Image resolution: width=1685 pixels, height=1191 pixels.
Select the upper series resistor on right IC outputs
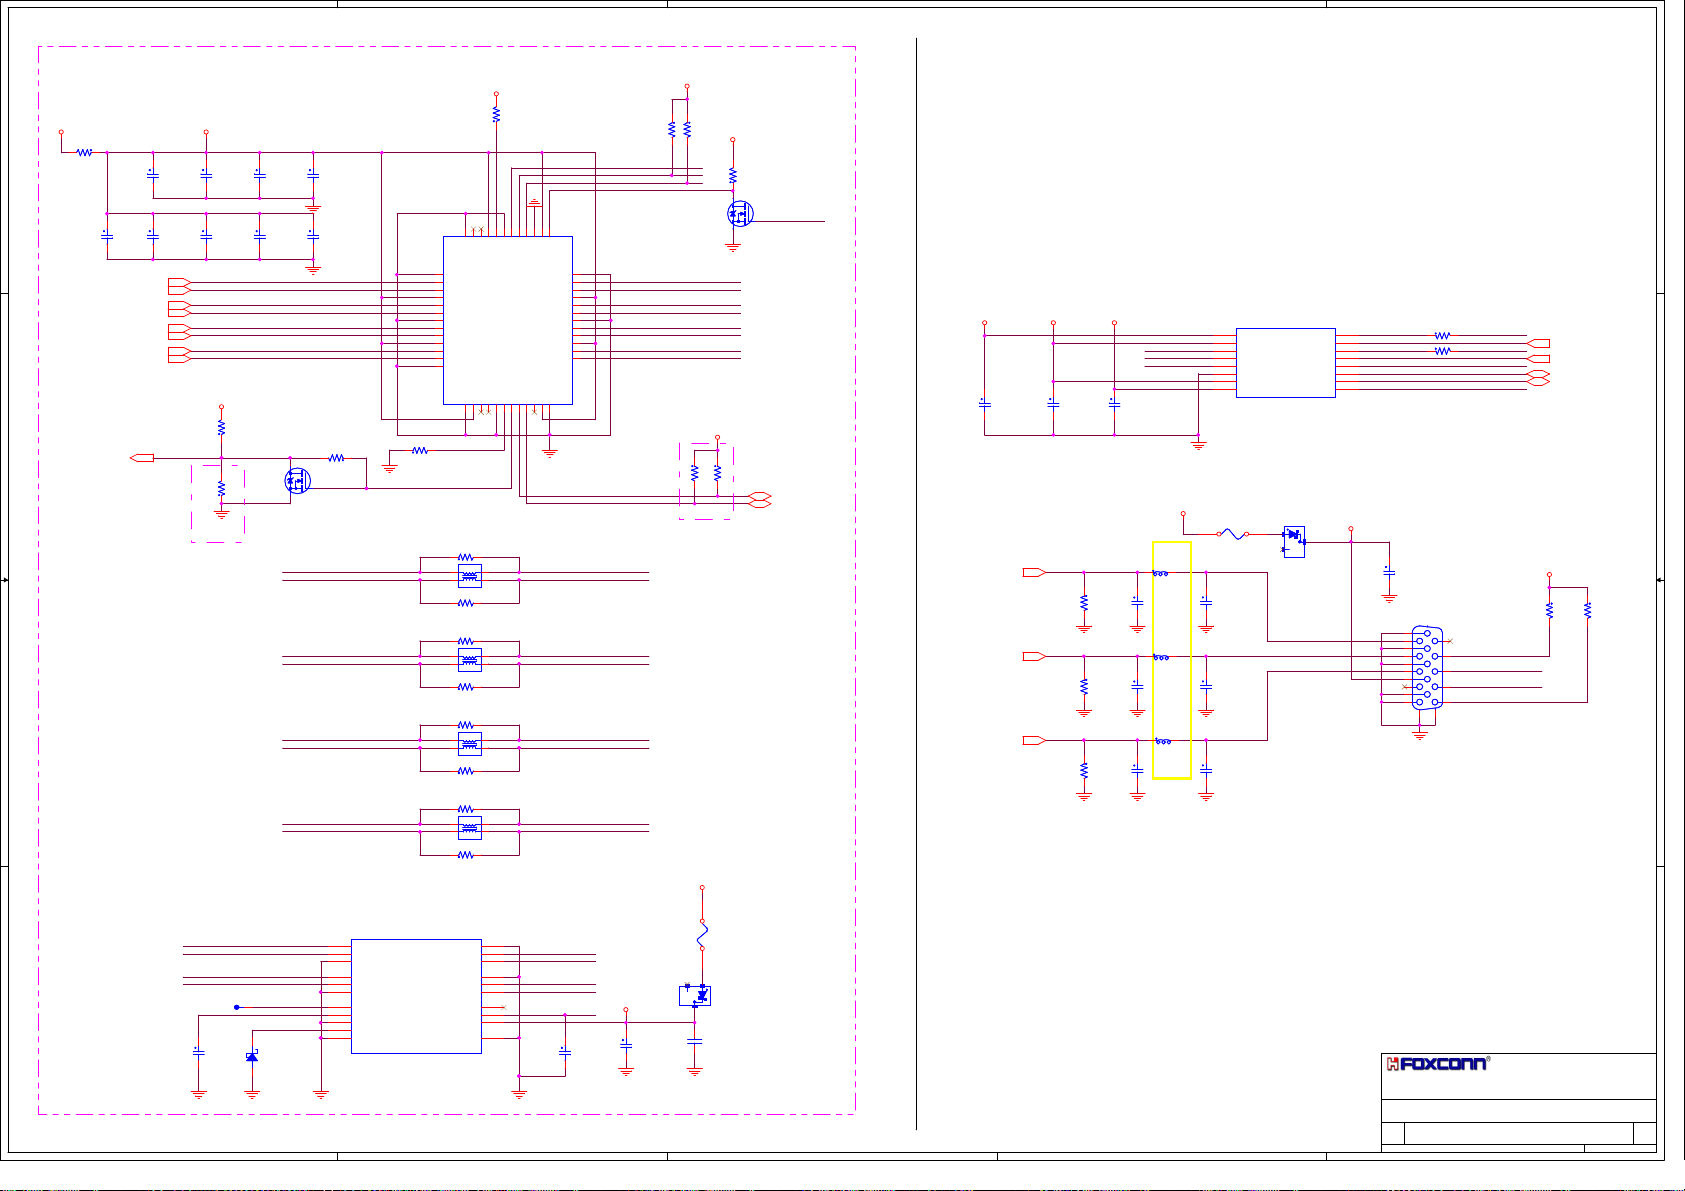click(1442, 336)
